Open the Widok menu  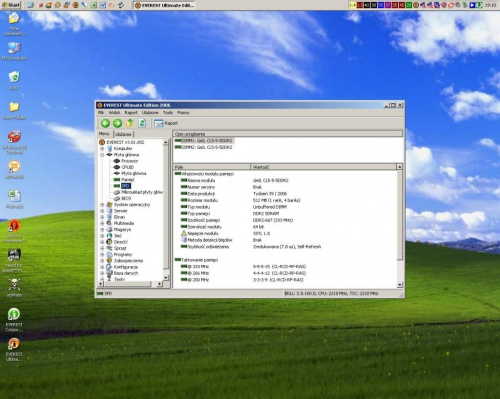pyautogui.click(x=114, y=113)
